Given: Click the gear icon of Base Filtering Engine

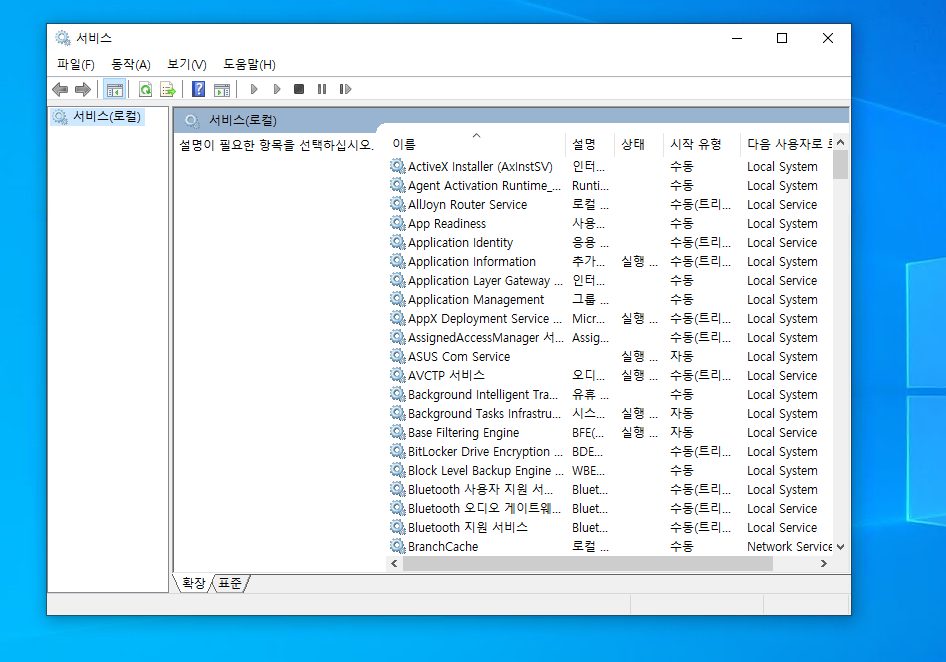Looking at the screenshot, I should coord(398,432).
